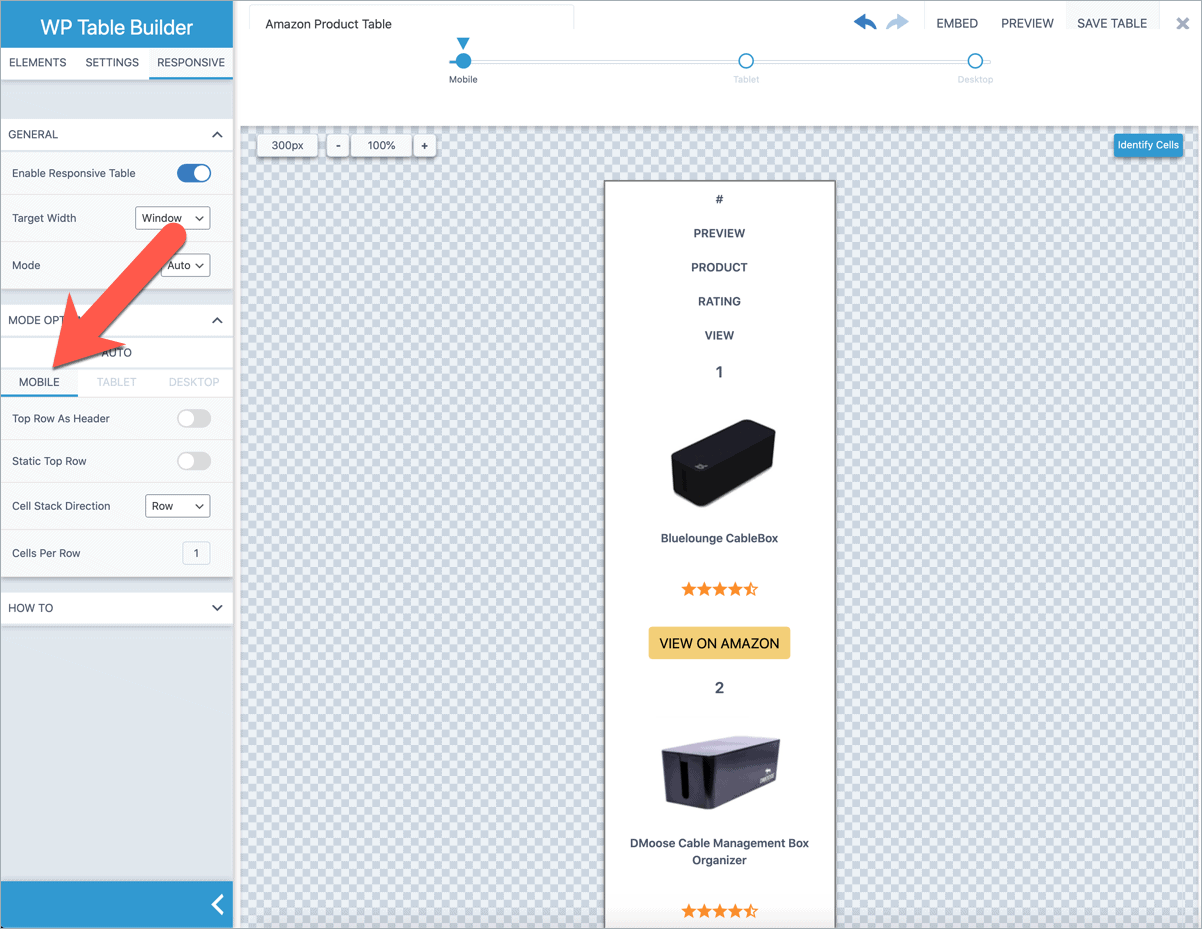1202x929 pixels.
Task: Open the Cell Stack Direction dropdown
Action: tap(177, 506)
